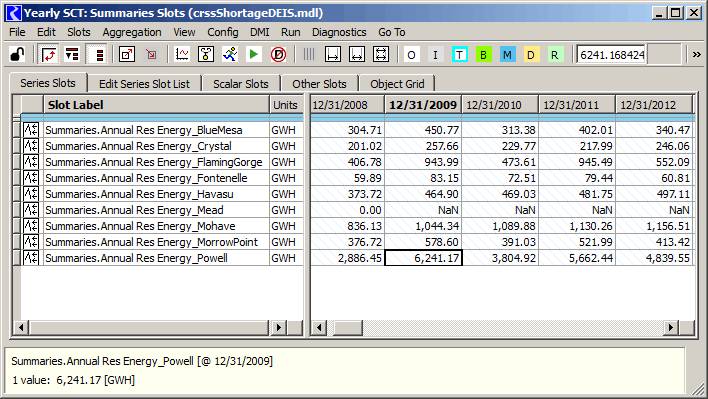Switch to the Other Slots tab
Screen dimensions: 708x399
click(319, 84)
